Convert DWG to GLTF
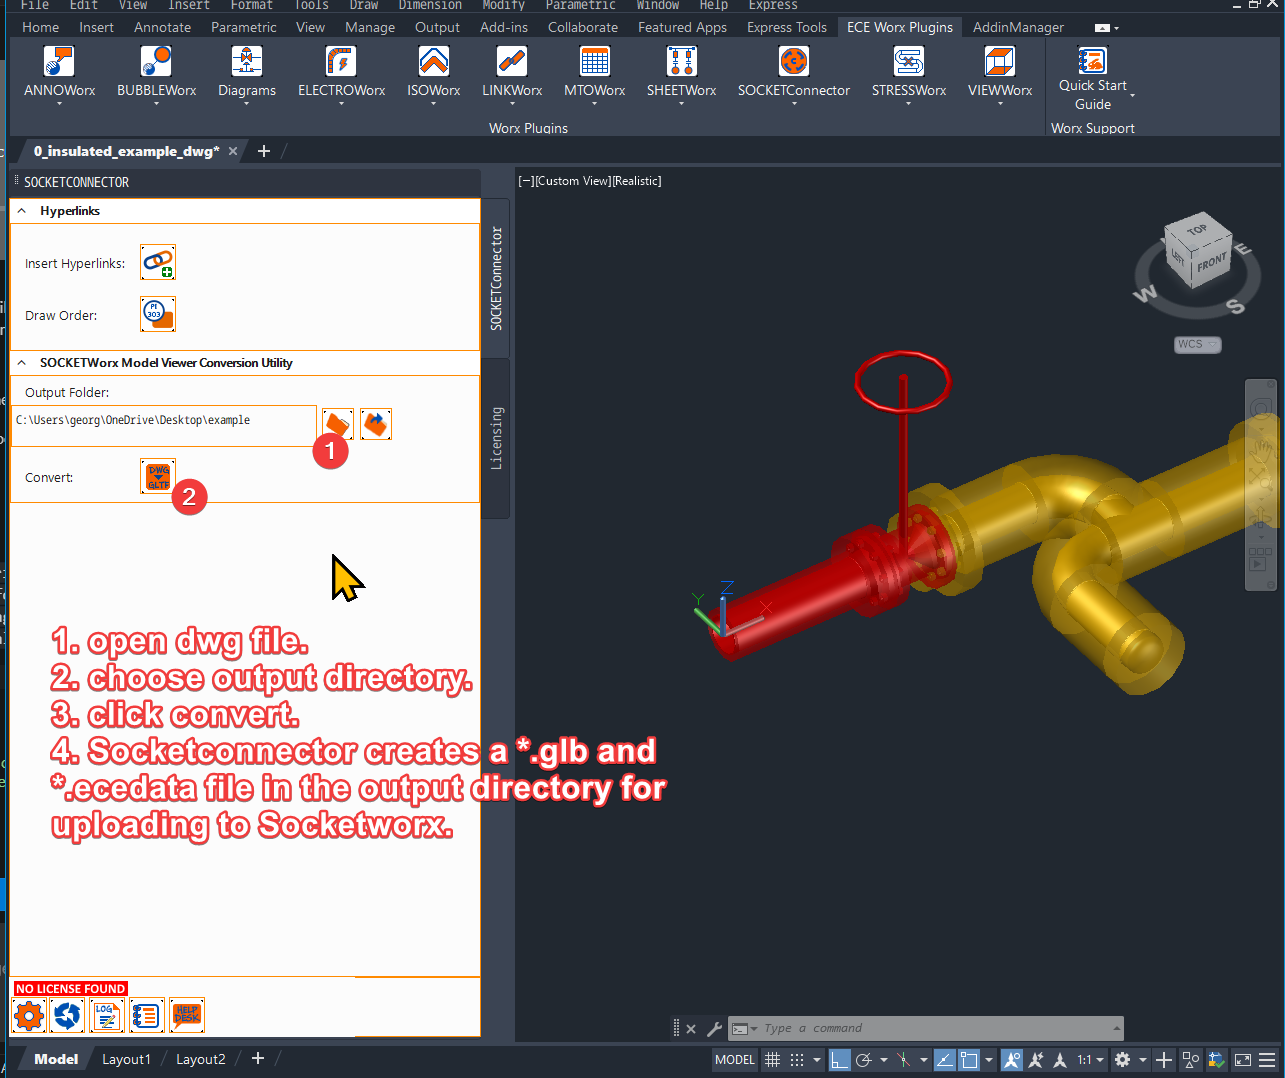Screen dimensions: 1285x1078 click(x=158, y=476)
